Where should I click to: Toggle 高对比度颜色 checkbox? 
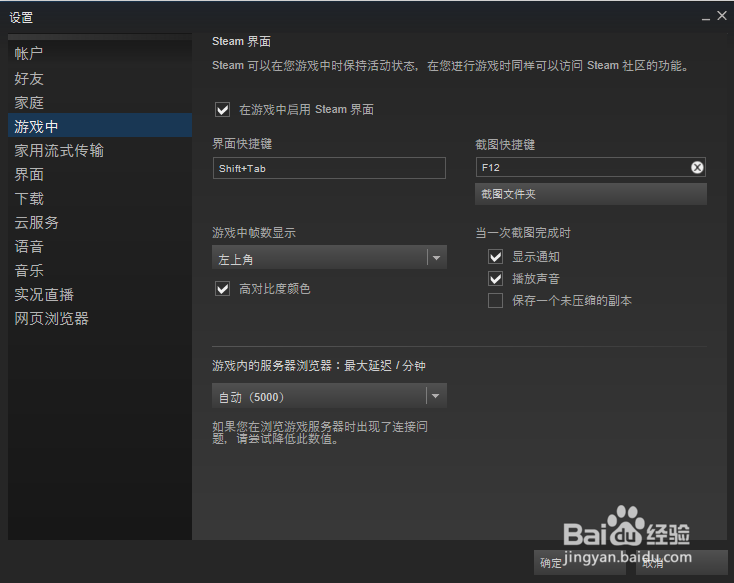(x=222, y=289)
